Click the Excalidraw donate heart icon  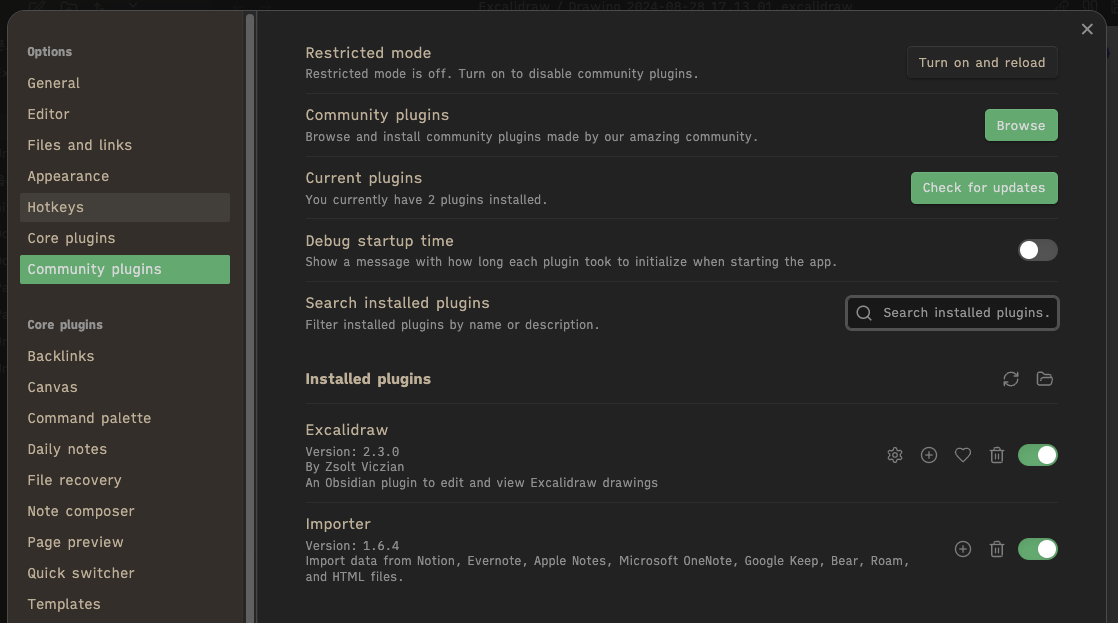pos(963,455)
